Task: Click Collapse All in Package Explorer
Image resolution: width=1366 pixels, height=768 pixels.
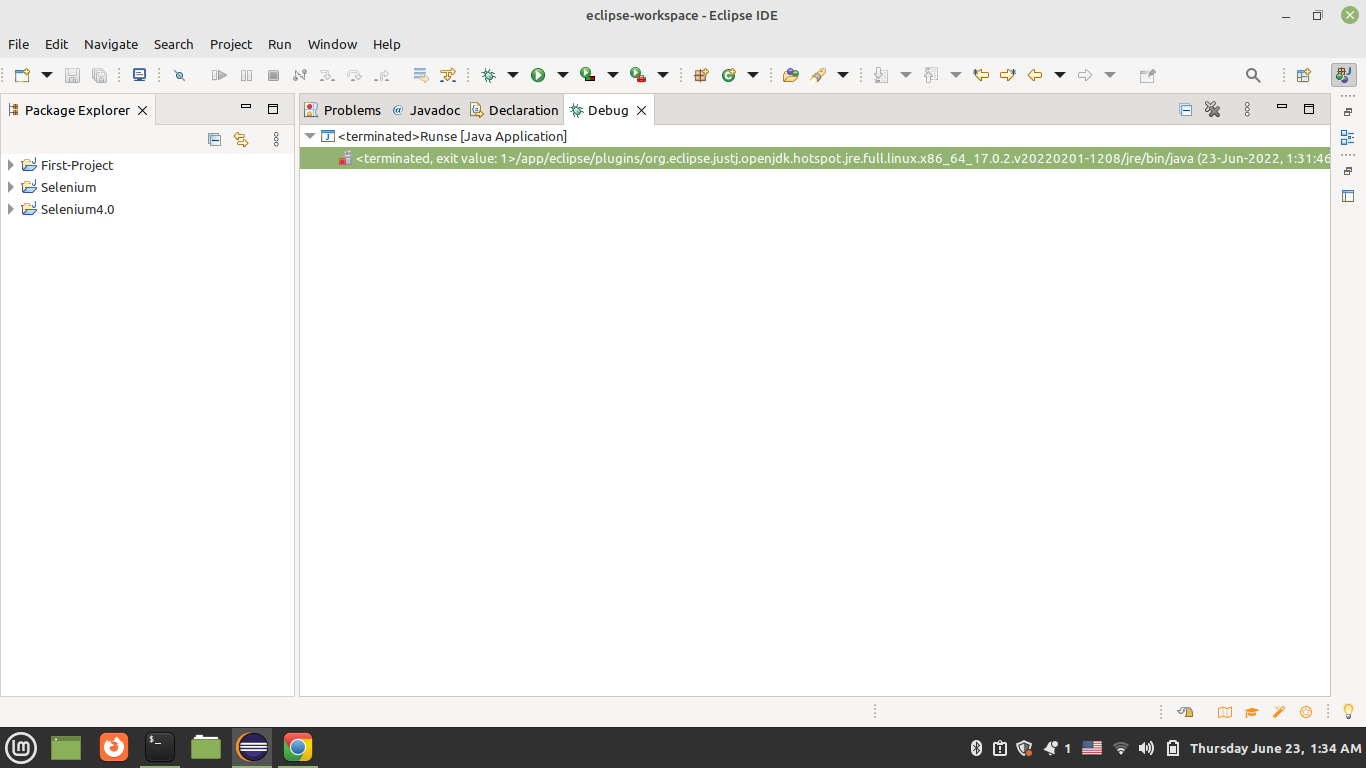Action: click(214, 140)
